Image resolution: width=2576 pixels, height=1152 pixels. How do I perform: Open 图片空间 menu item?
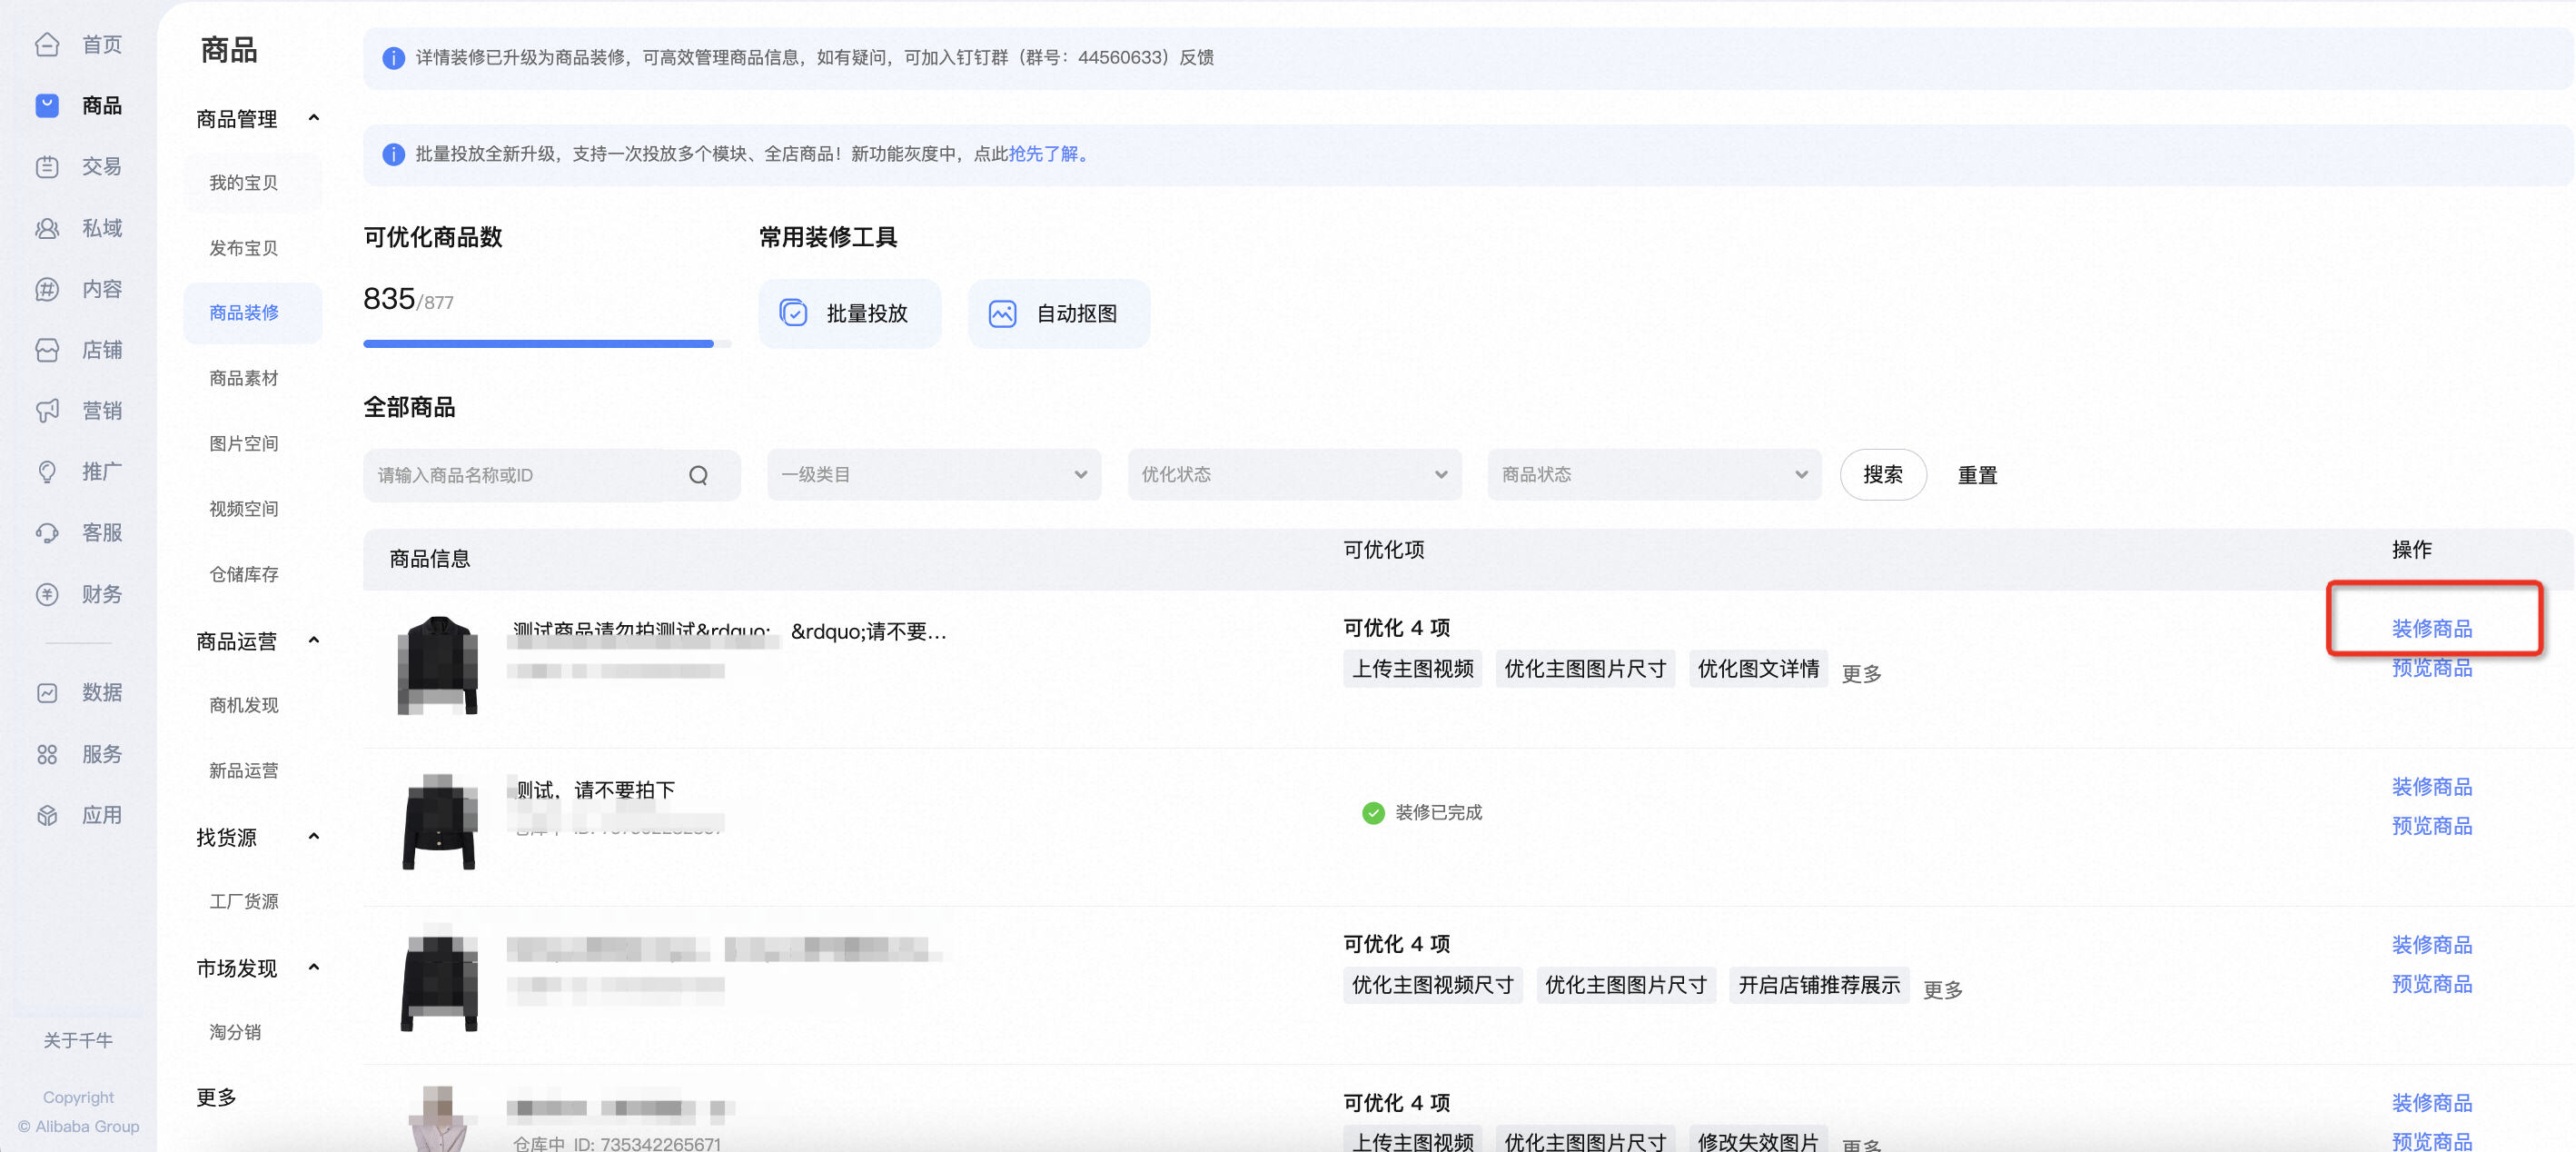tap(243, 443)
